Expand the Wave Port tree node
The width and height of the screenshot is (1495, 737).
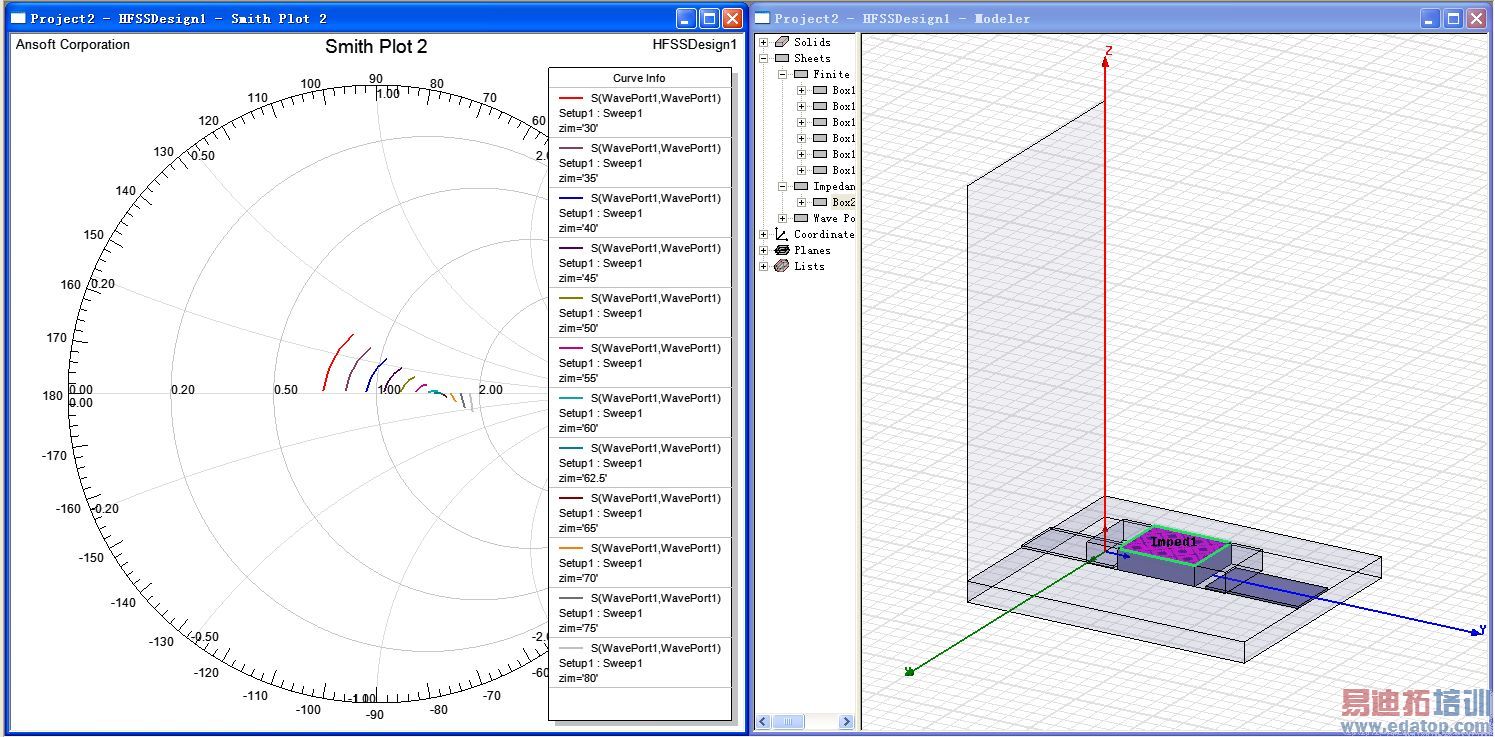tap(783, 218)
